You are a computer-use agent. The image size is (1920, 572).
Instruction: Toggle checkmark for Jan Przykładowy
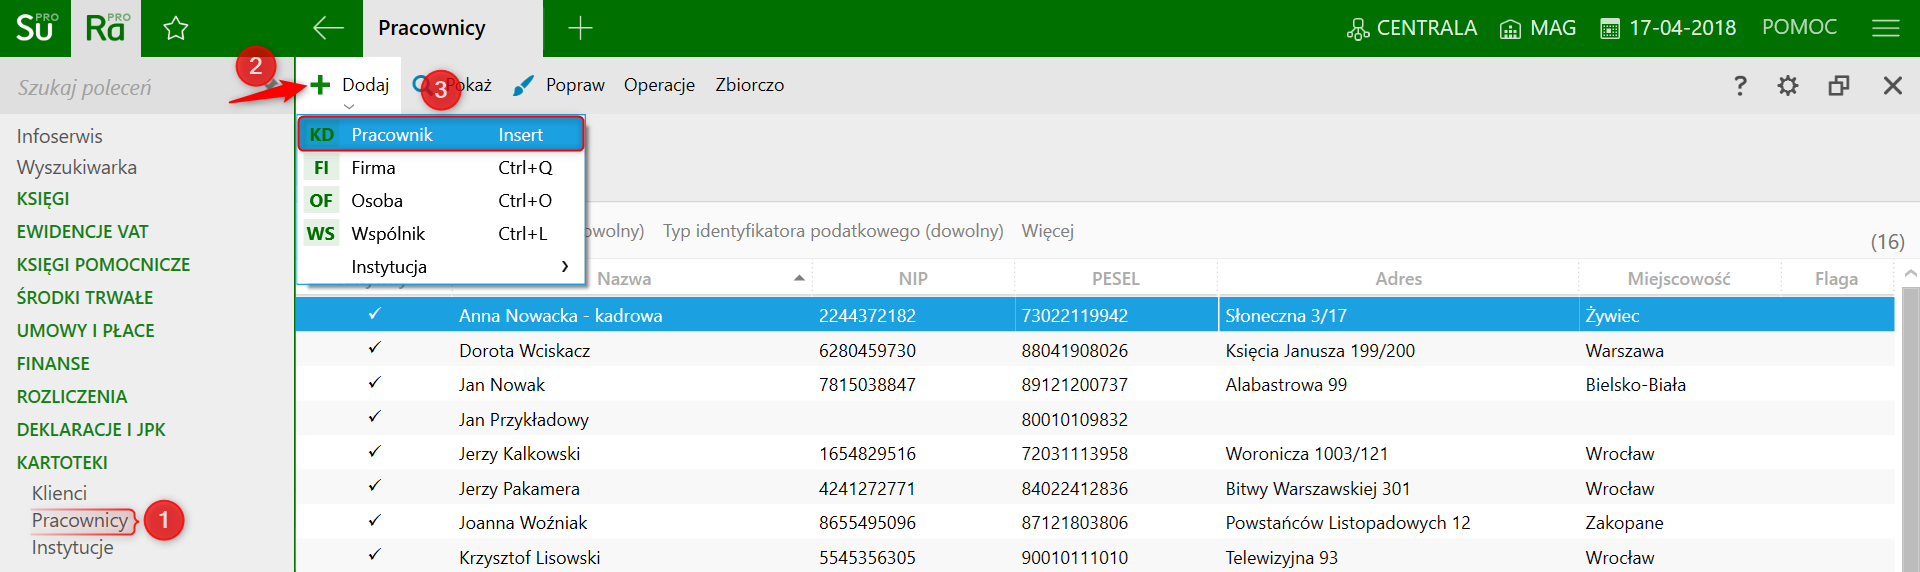pyautogui.click(x=374, y=417)
